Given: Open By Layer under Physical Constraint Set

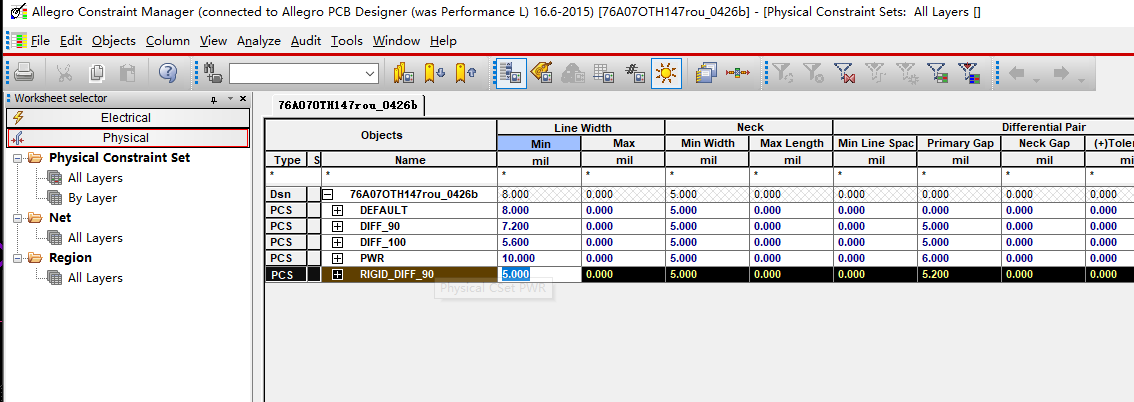Looking at the screenshot, I should [x=92, y=197].
